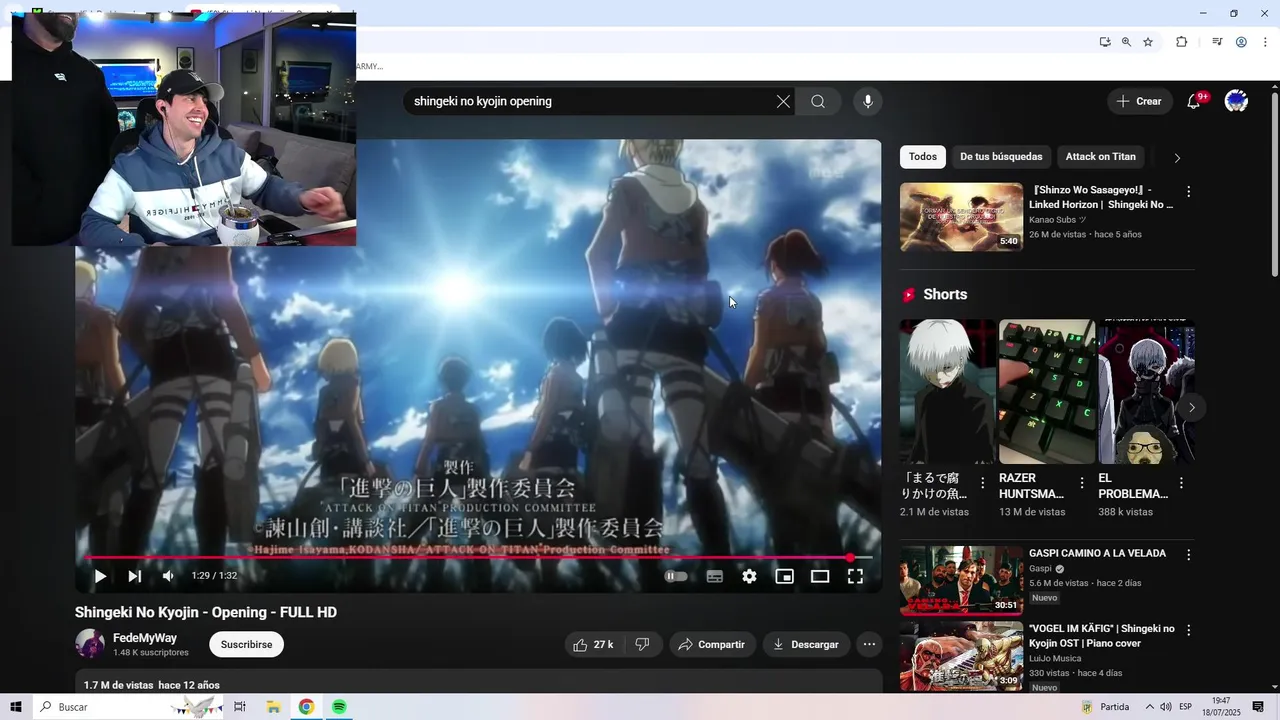
Task: Show more filter chips with arrow
Action: [x=1177, y=157]
